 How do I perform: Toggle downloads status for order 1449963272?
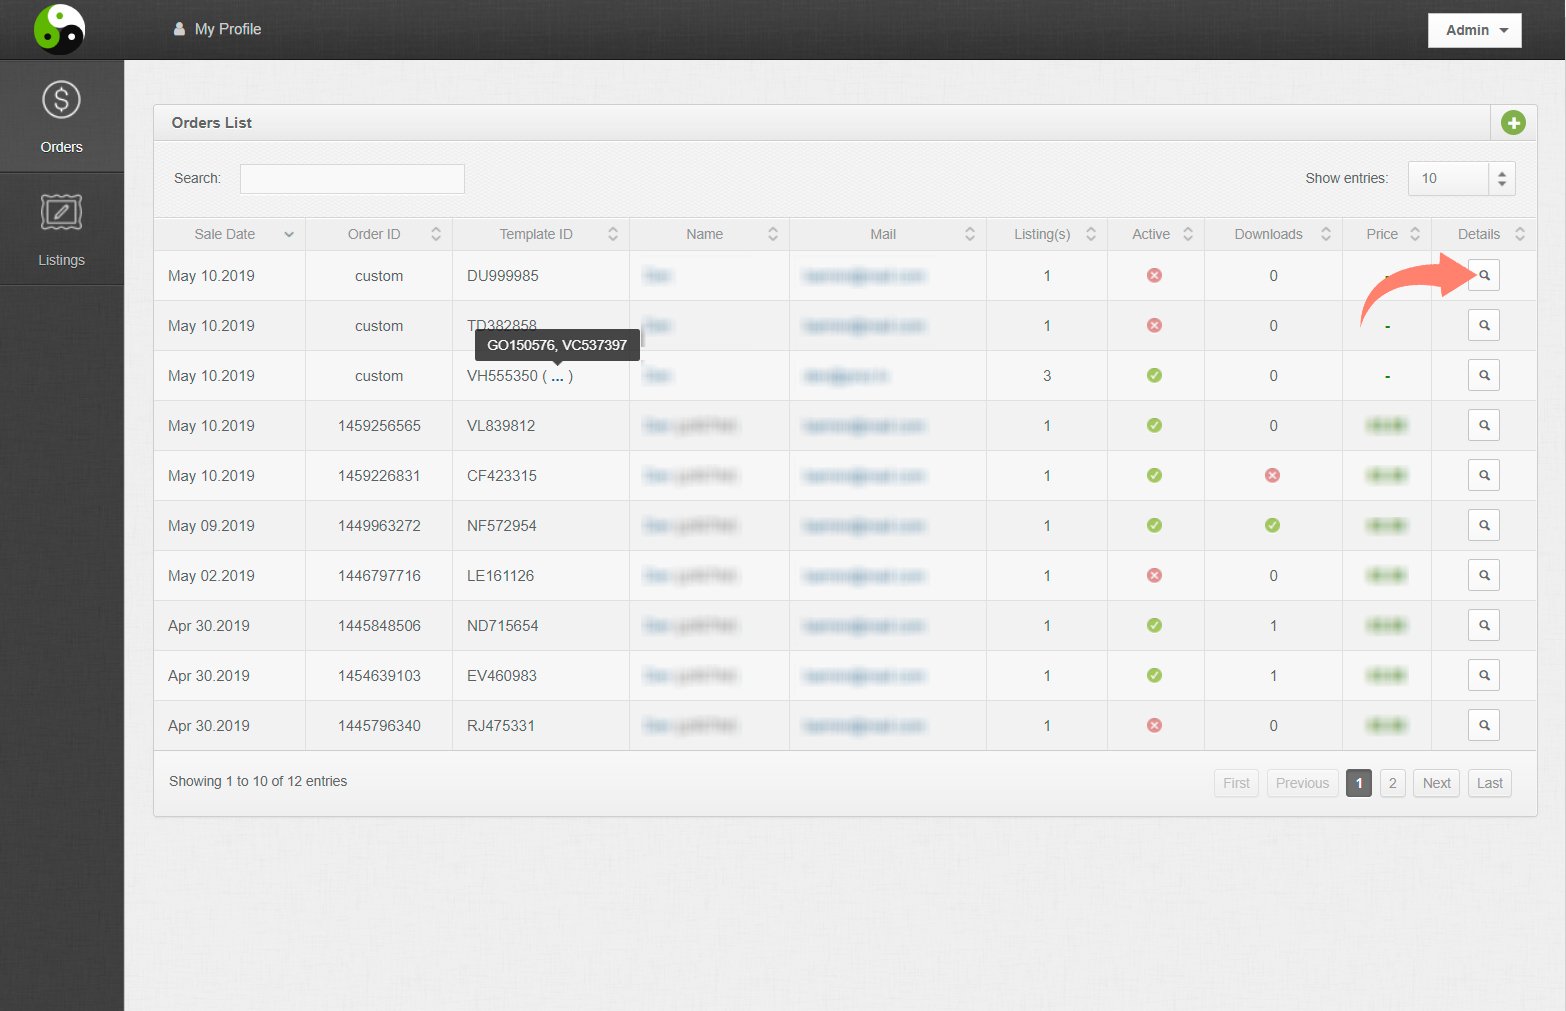[x=1272, y=525]
